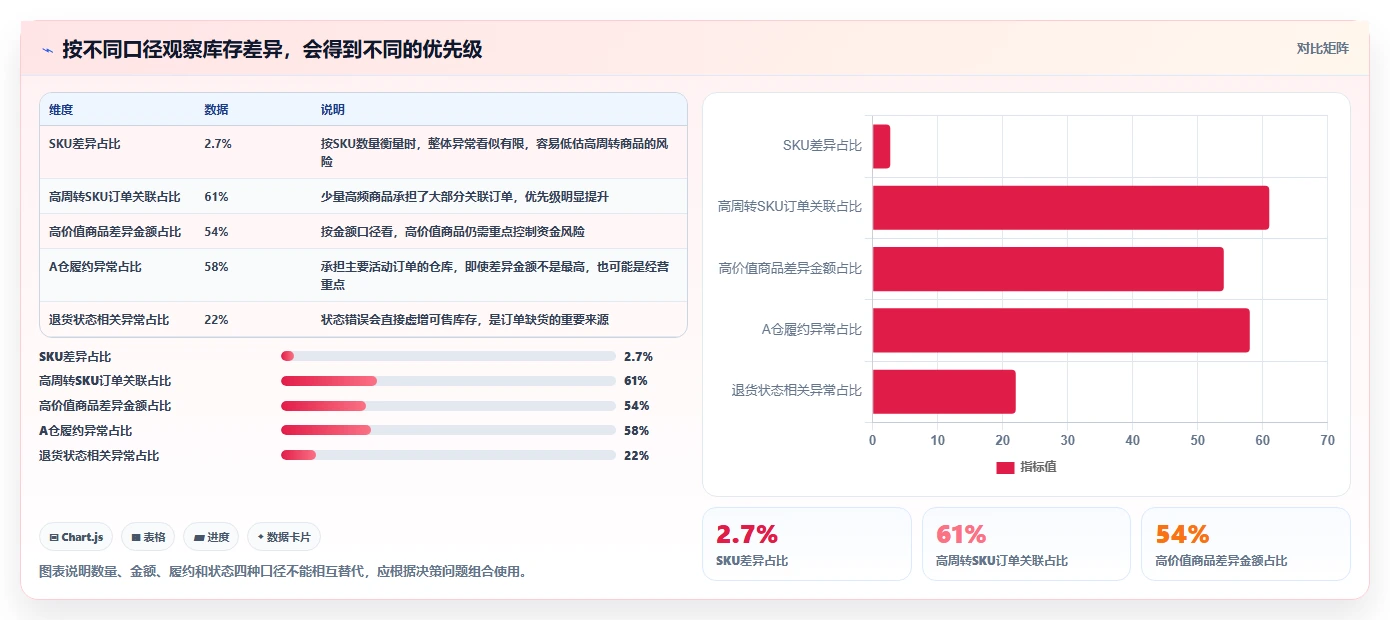Click the Chart.js chip

(77, 537)
